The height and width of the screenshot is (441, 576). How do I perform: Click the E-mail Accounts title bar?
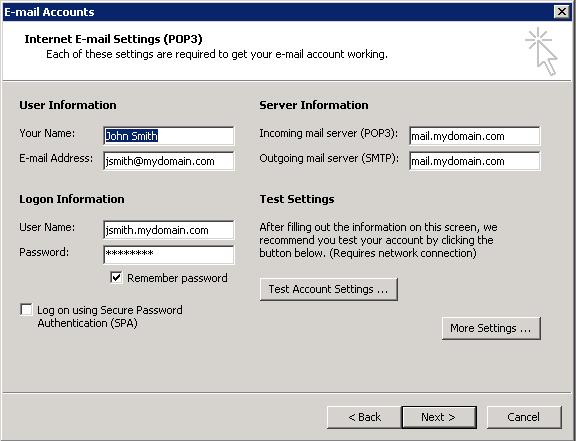coord(279,12)
